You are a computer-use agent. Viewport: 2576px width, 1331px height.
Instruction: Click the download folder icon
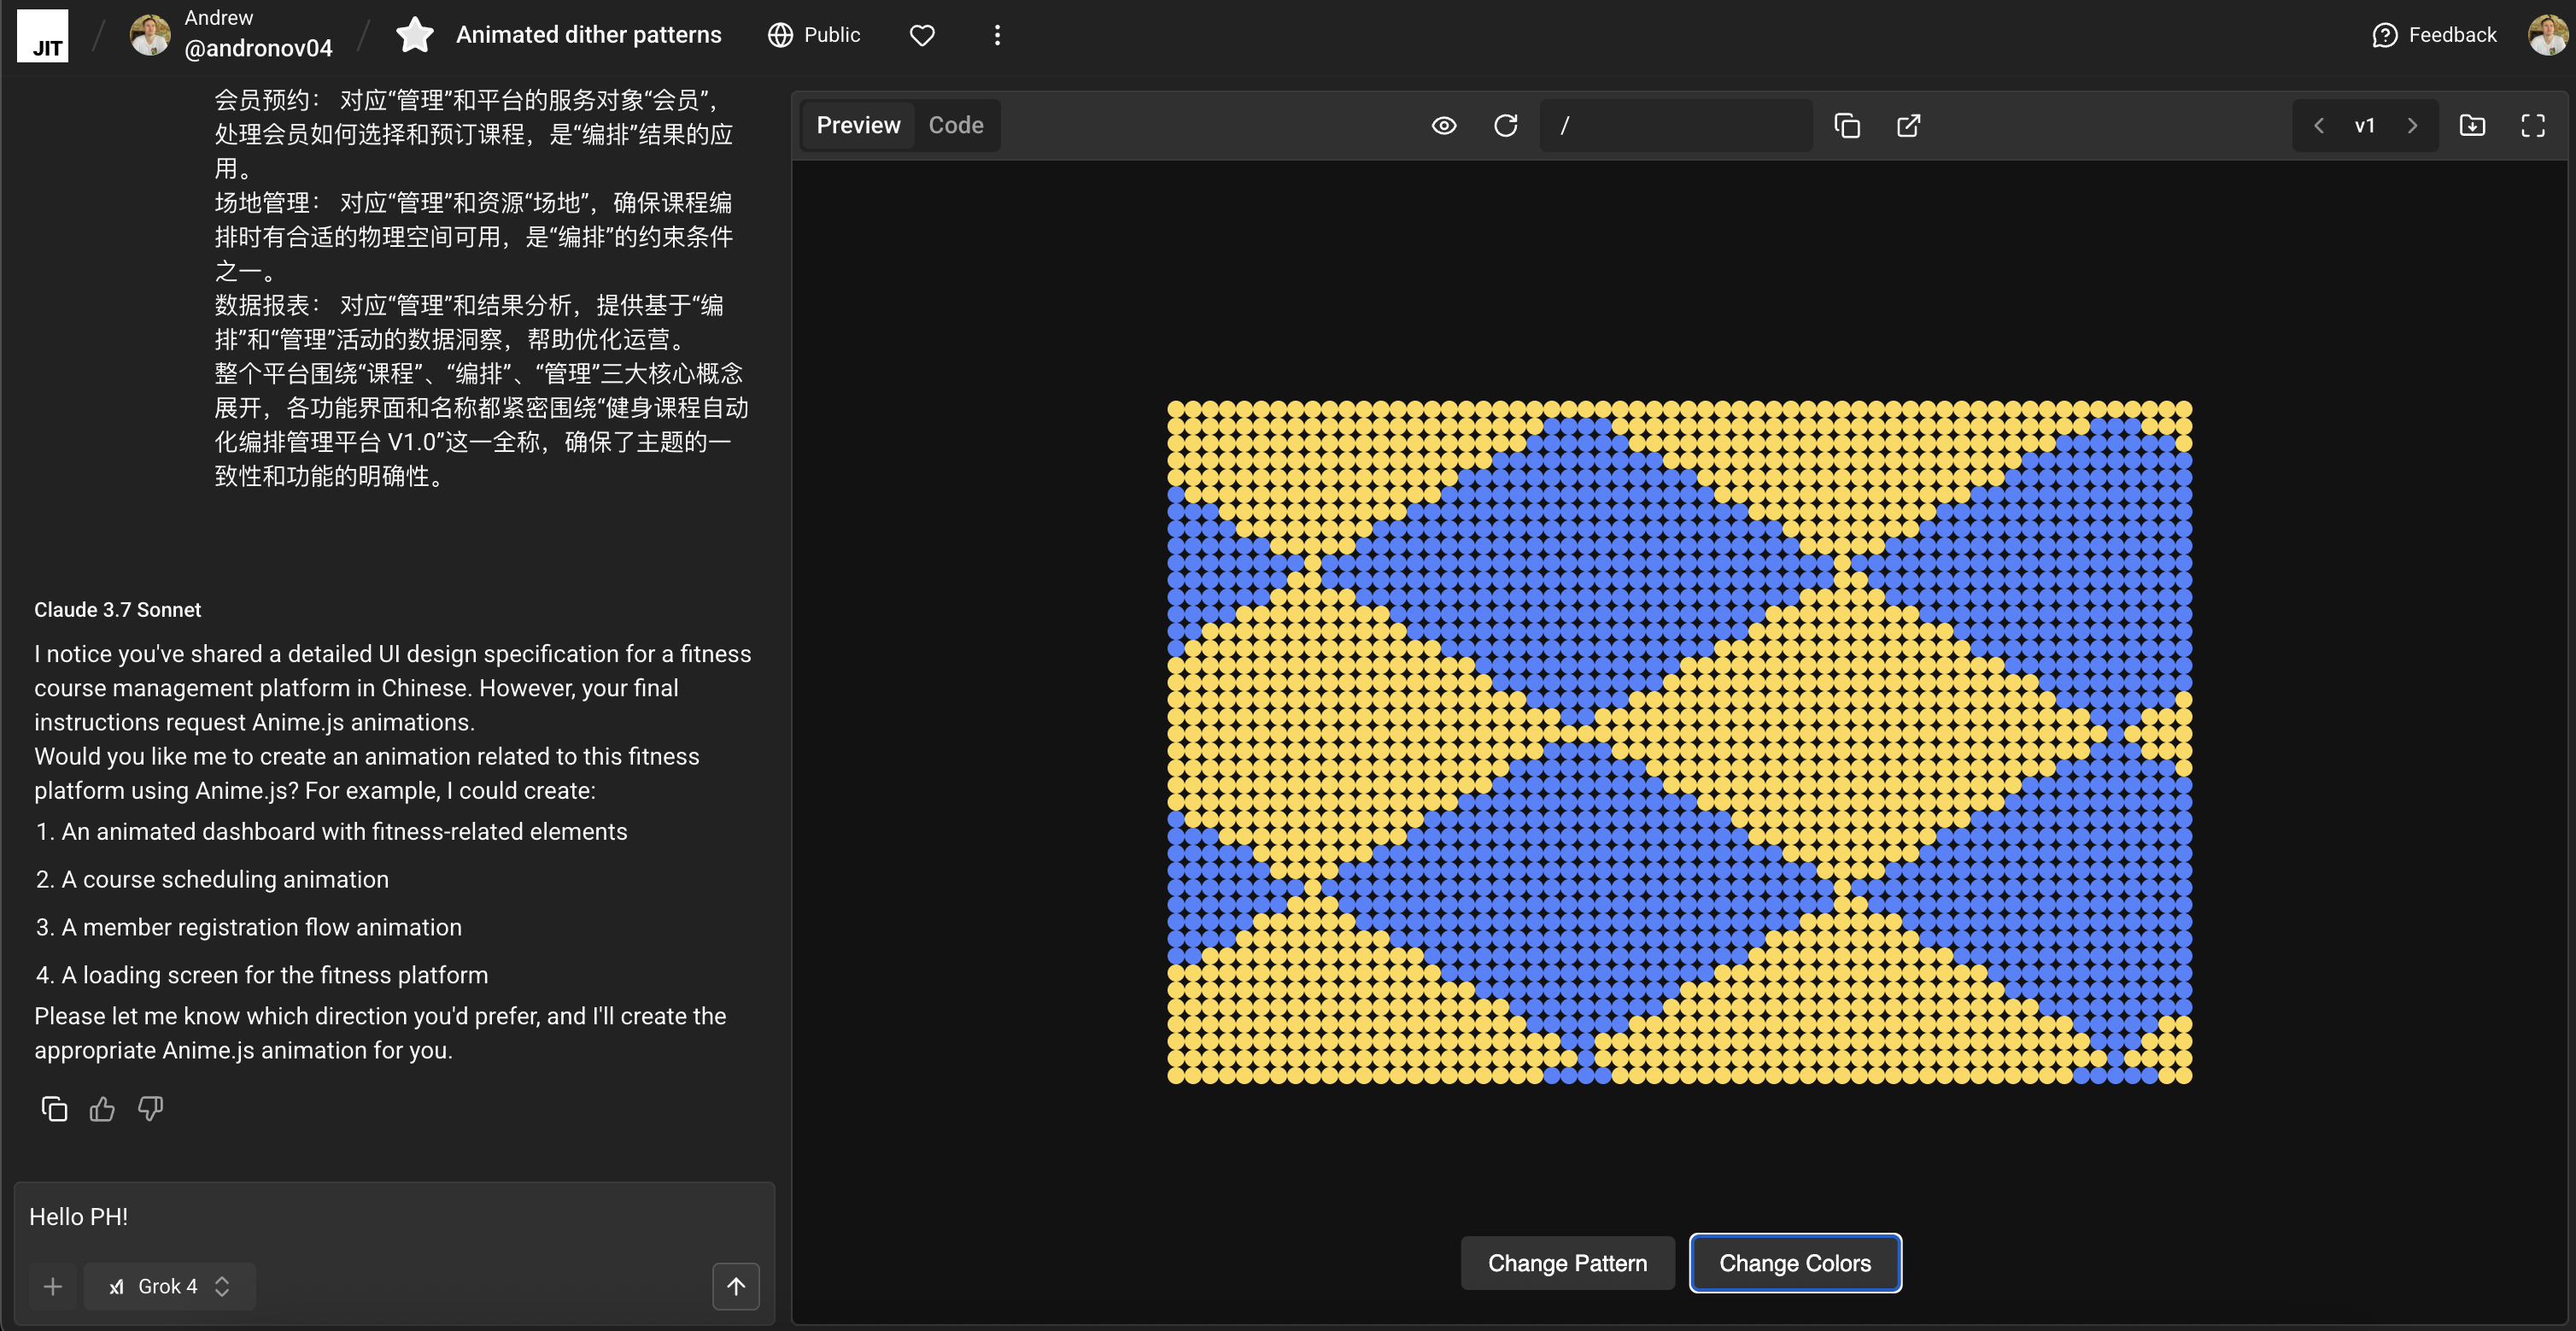(x=2472, y=125)
